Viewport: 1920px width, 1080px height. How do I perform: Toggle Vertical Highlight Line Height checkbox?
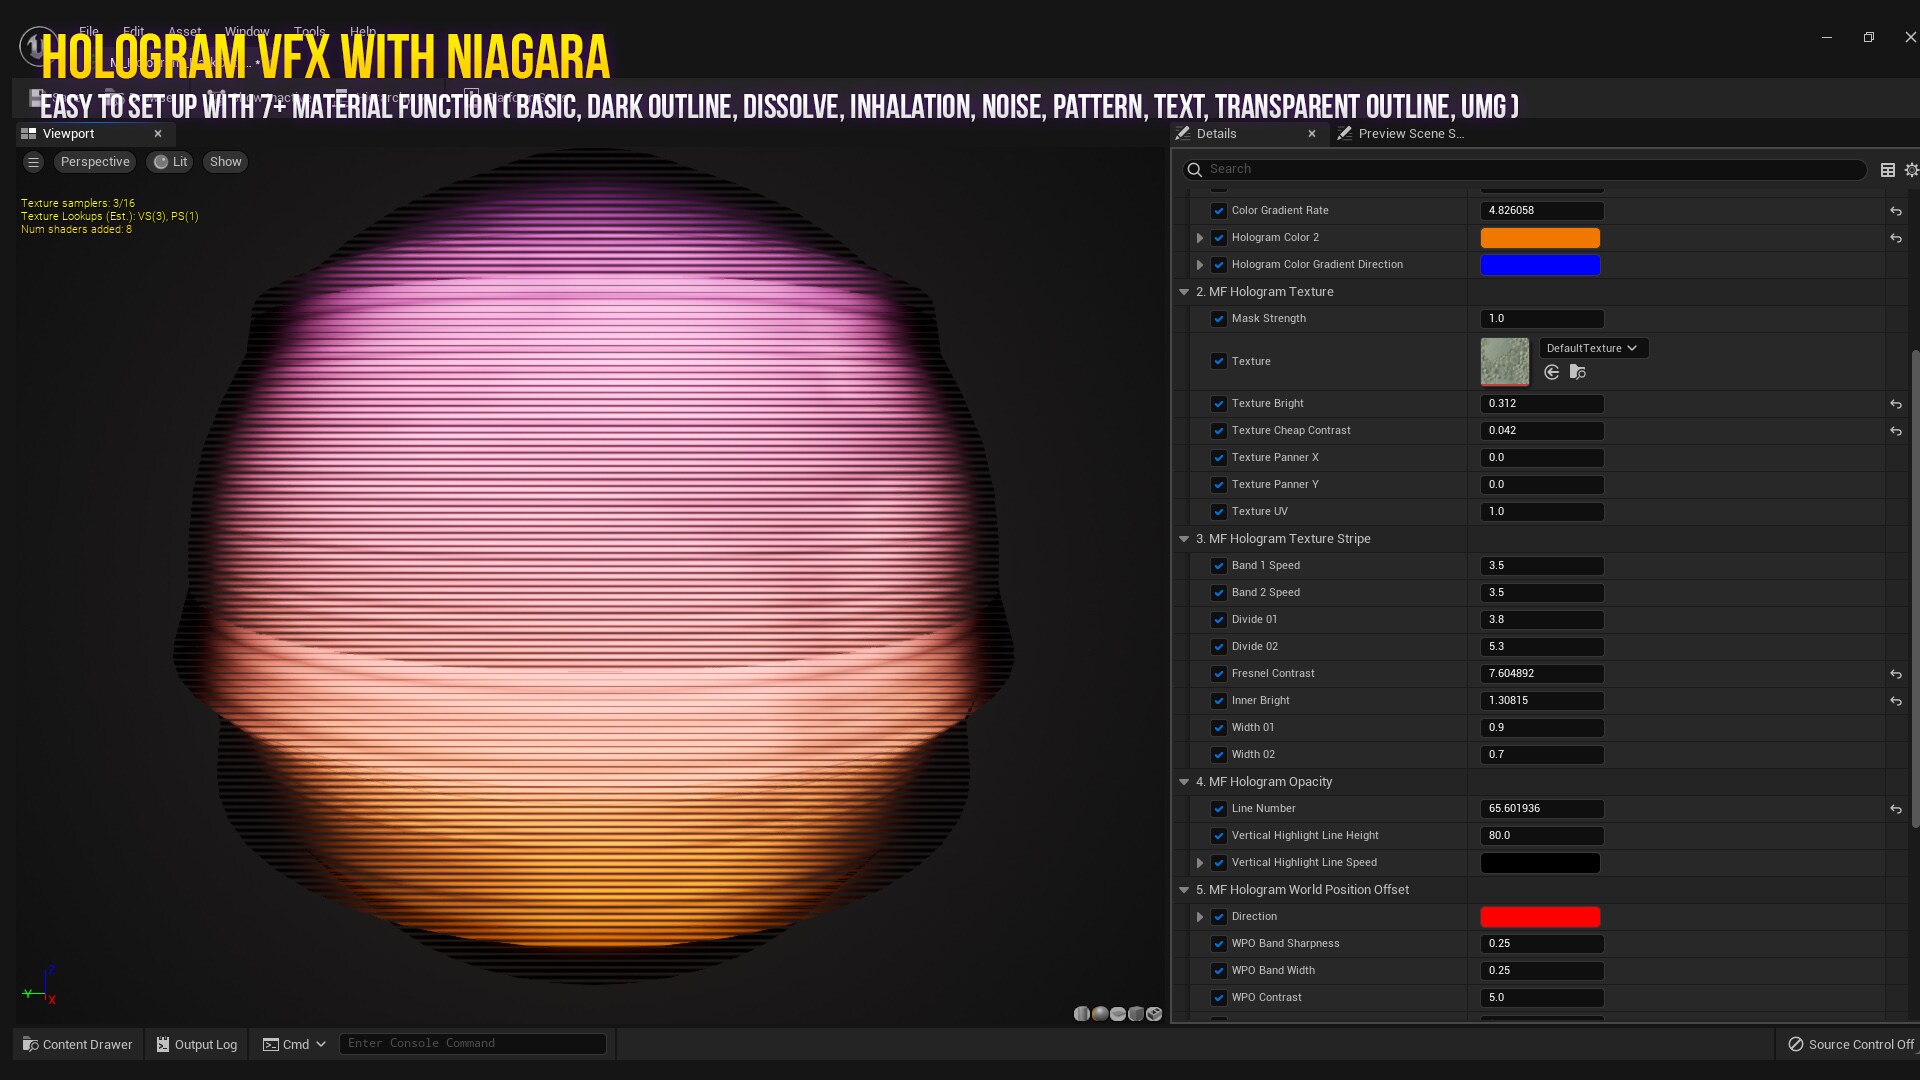coord(1218,836)
